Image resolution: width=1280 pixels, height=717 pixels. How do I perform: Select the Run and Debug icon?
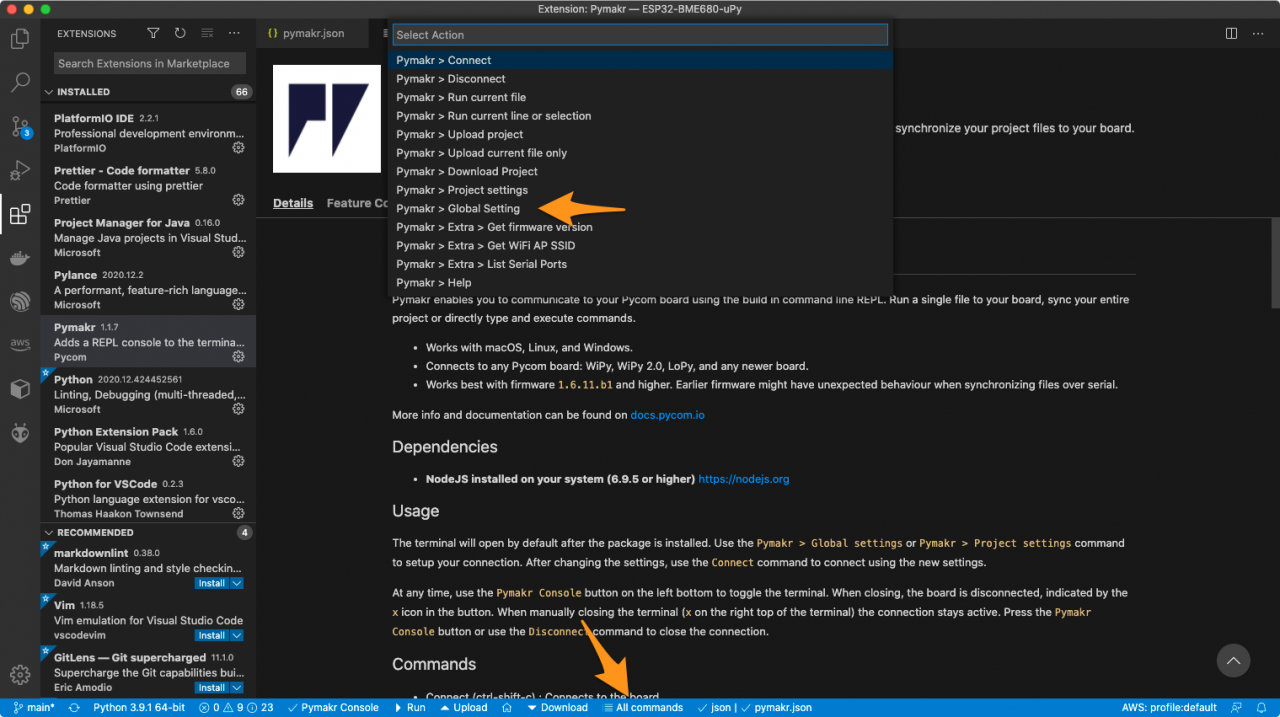20,170
